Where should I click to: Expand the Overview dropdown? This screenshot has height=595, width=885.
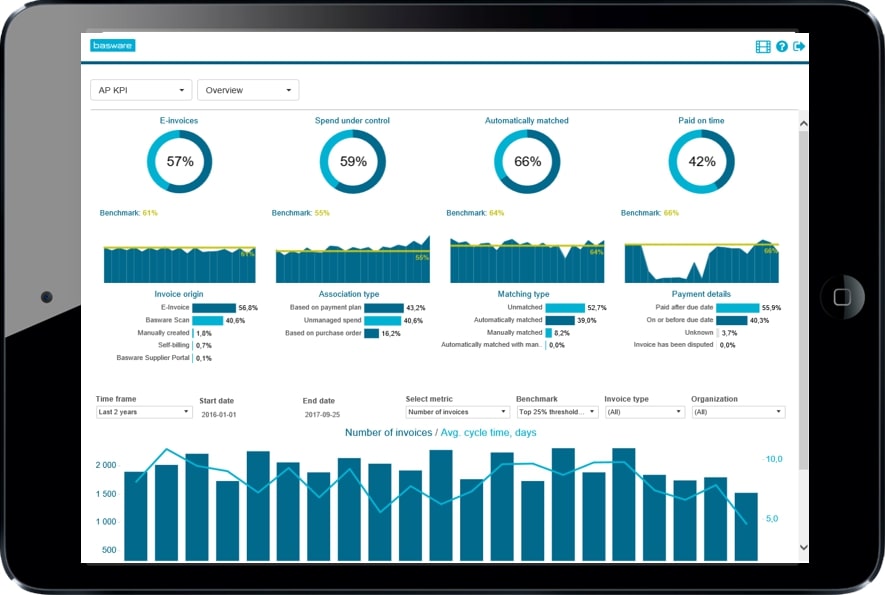248,90
